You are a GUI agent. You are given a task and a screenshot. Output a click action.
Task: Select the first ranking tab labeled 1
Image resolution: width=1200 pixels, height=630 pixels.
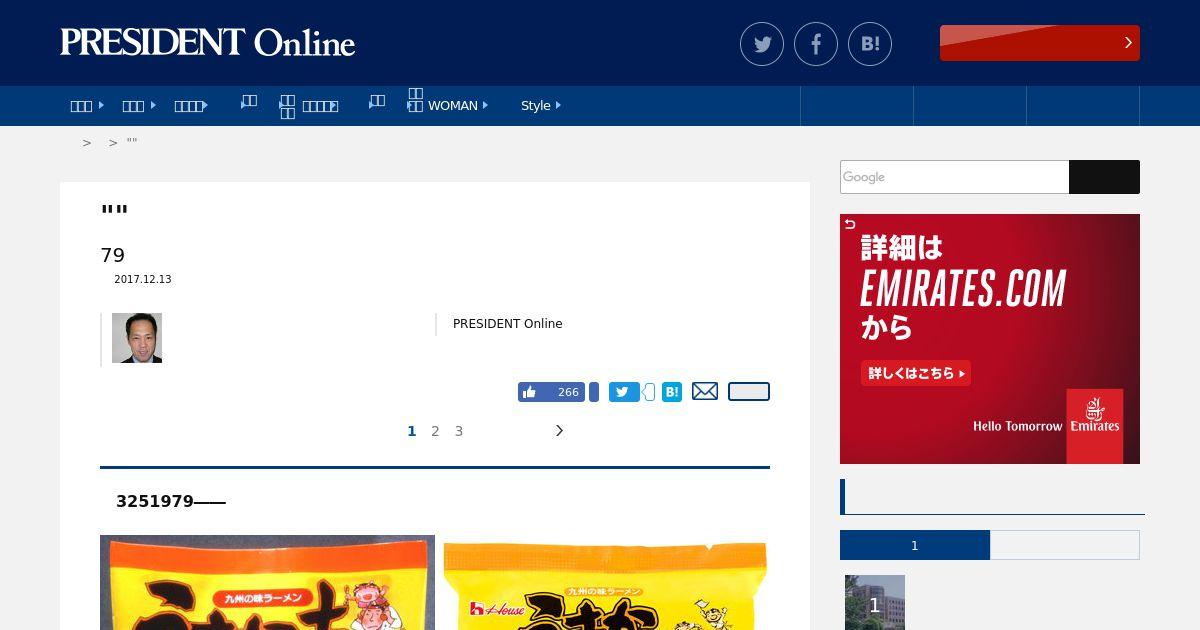(915, 545)
